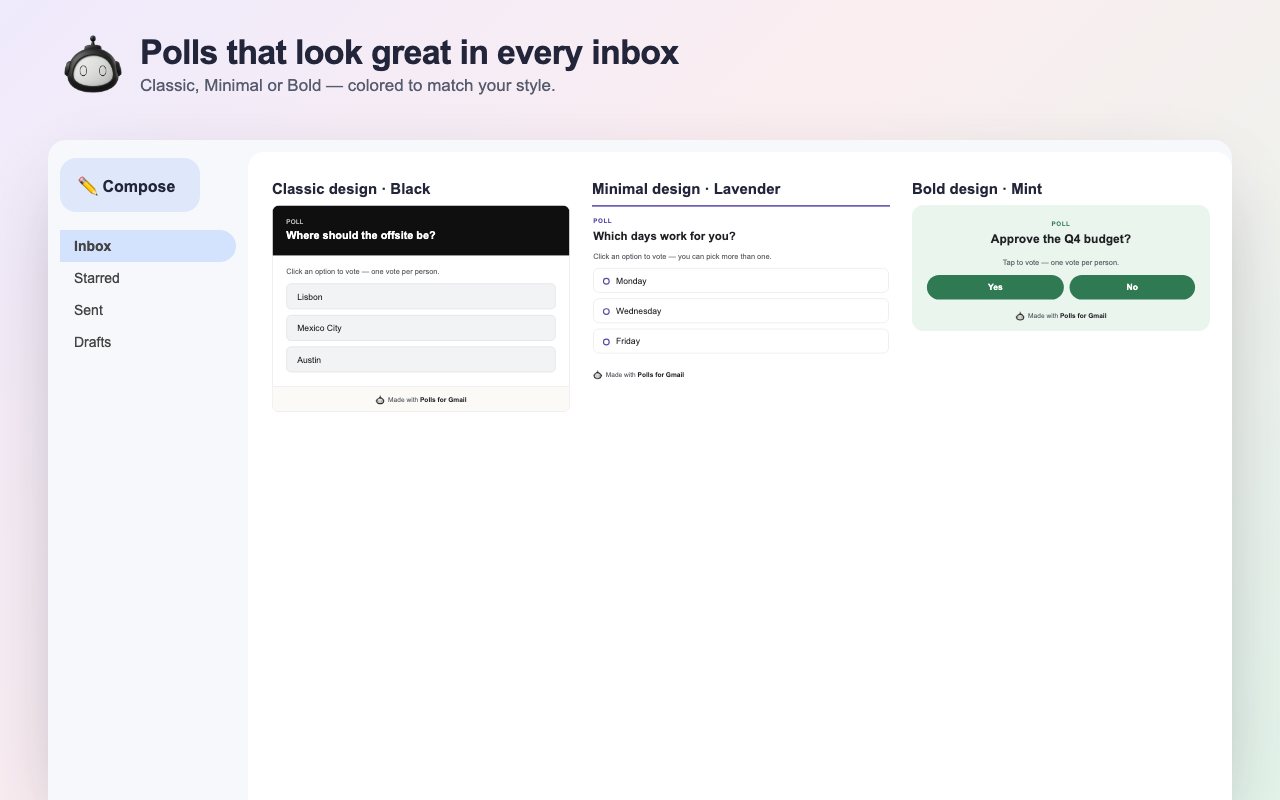
Task: Click the Compose button
Action: [130, 185]
